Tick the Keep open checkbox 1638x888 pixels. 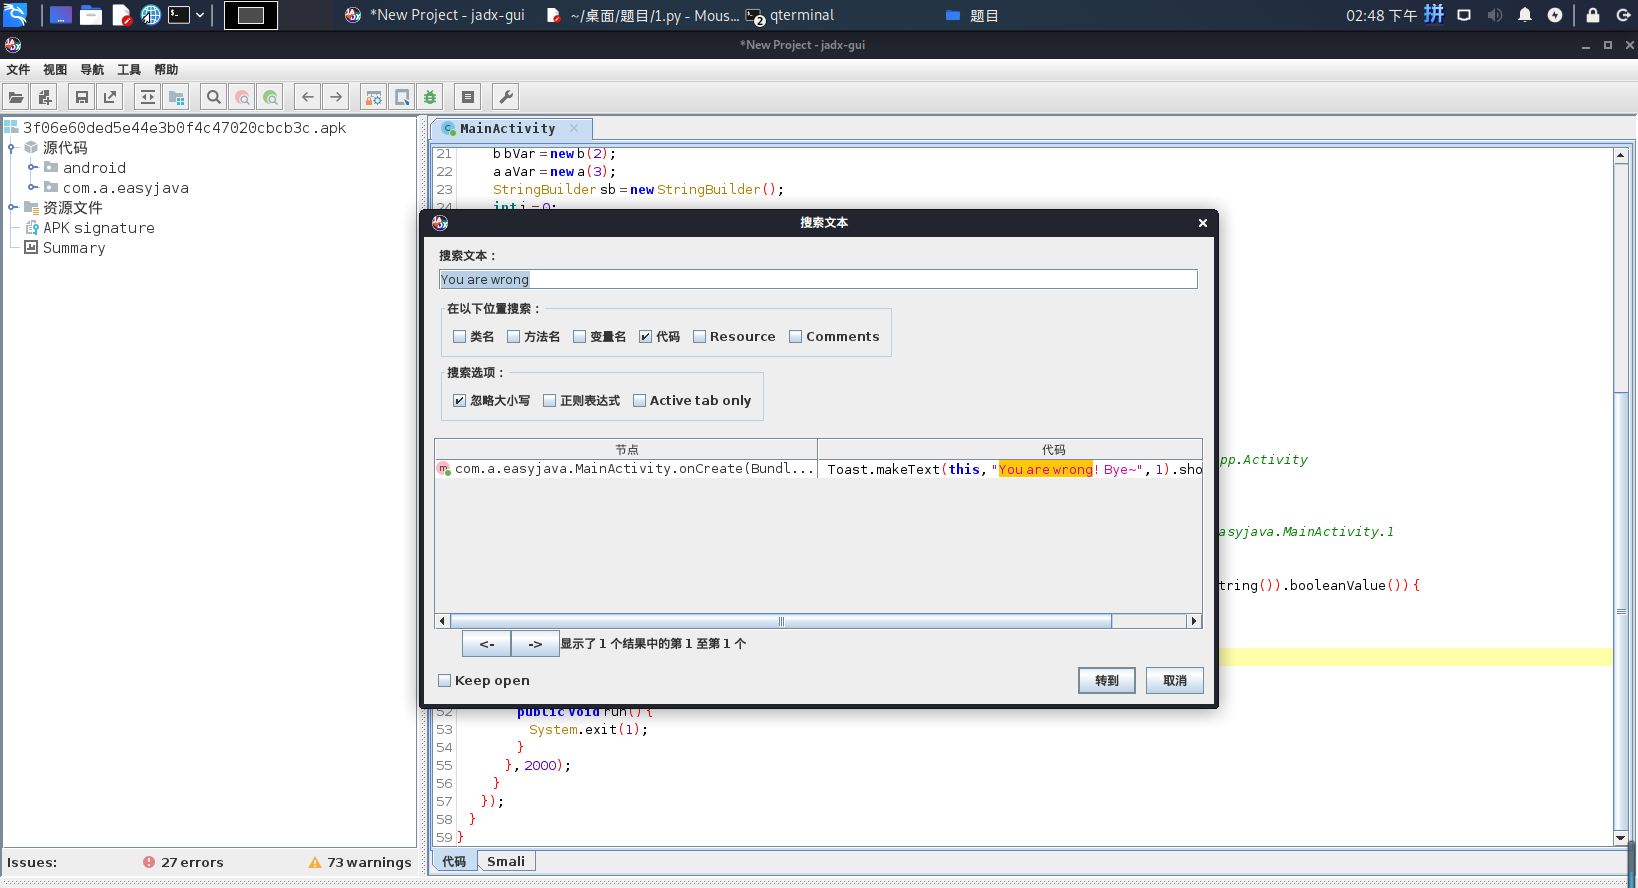[445, 681]
